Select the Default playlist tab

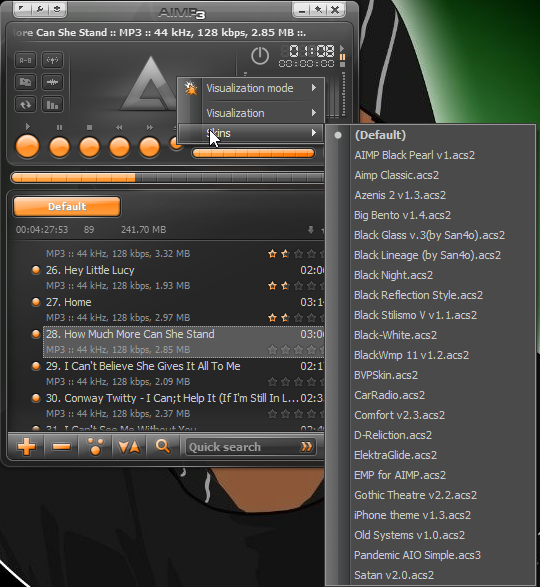(67, 207)
